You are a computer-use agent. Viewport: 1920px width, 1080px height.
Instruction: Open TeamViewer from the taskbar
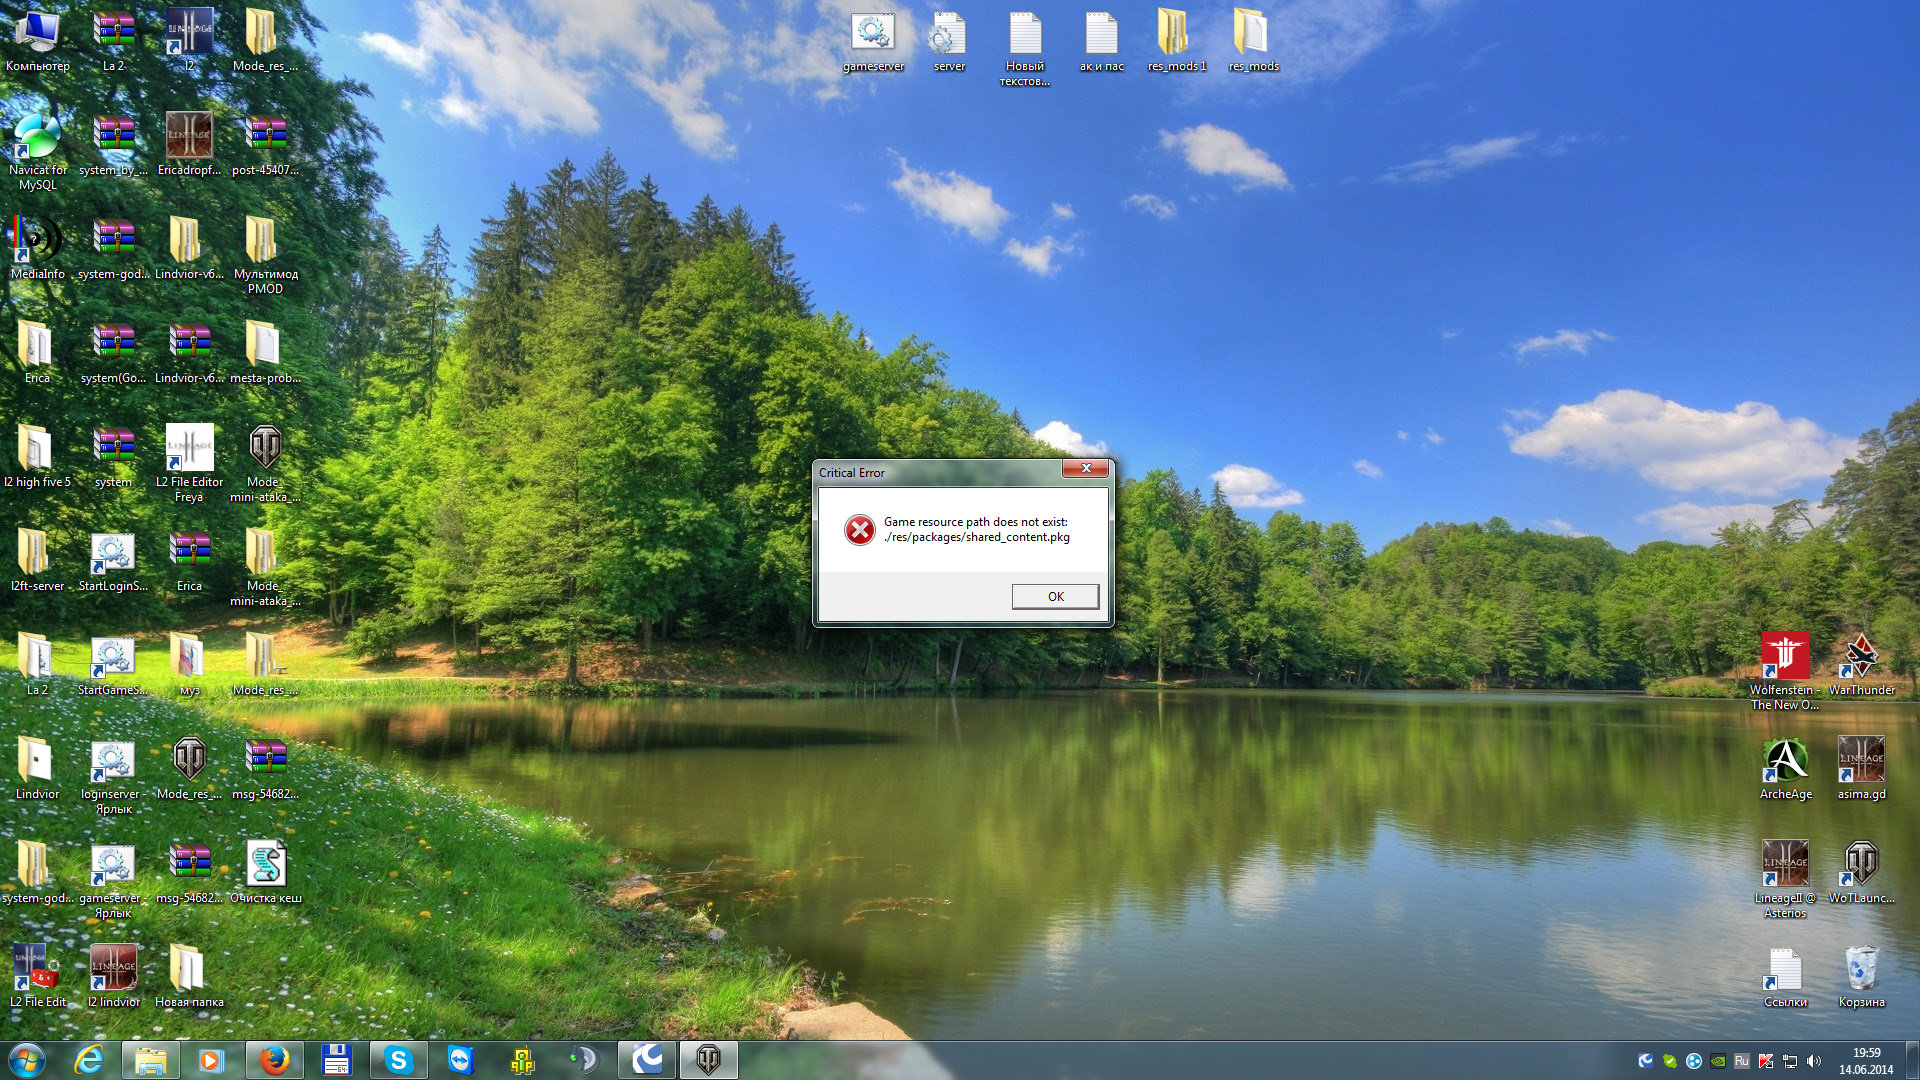coord(460,1060)
